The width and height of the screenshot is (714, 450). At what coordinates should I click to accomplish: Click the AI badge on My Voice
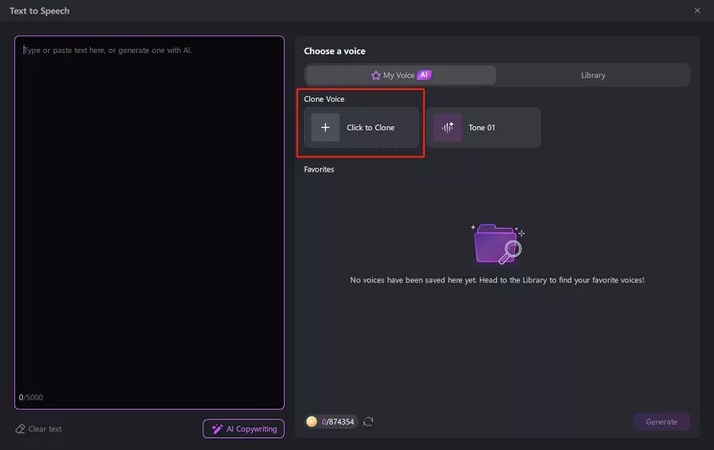point(424,75)
